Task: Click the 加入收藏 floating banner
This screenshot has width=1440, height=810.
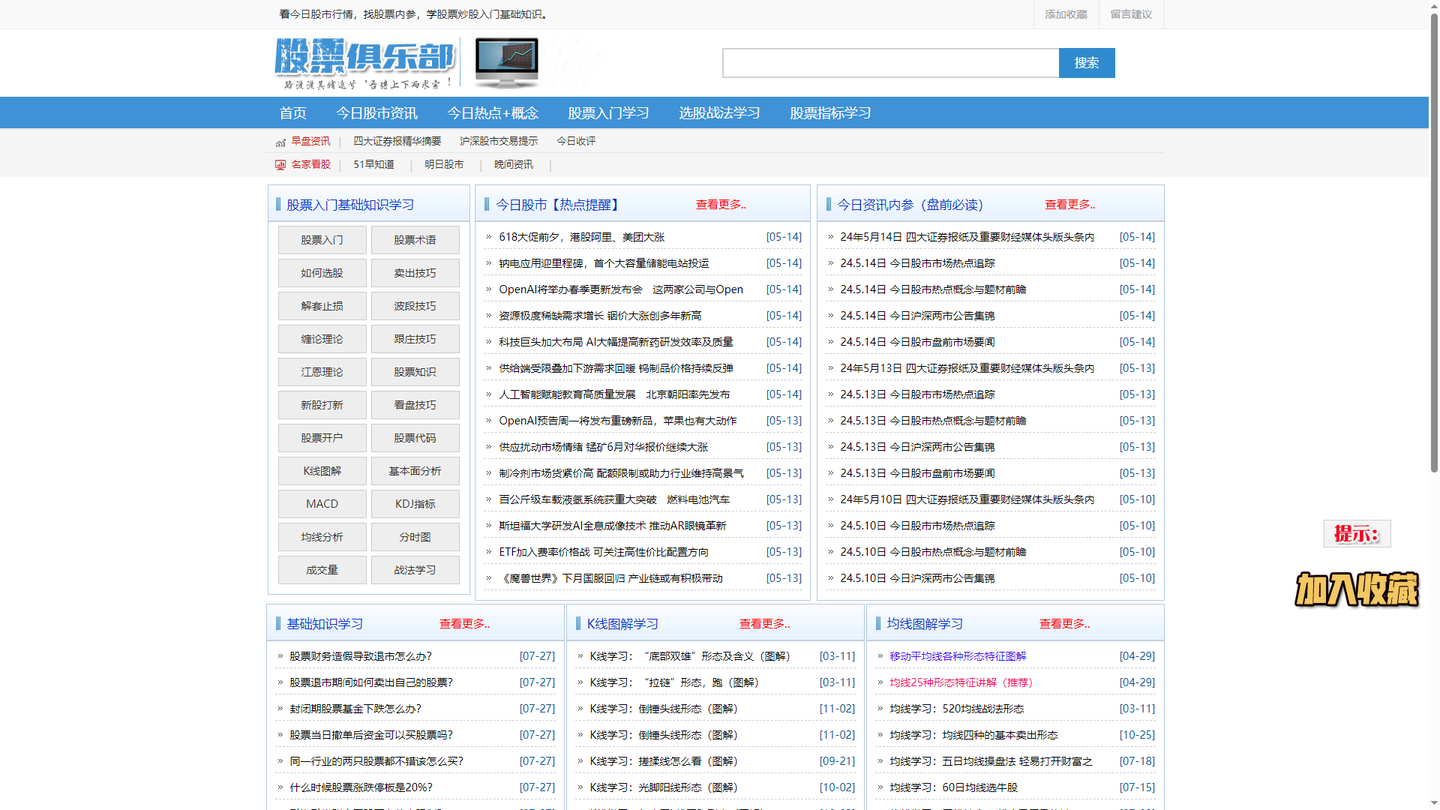Action: [1357, 589]
